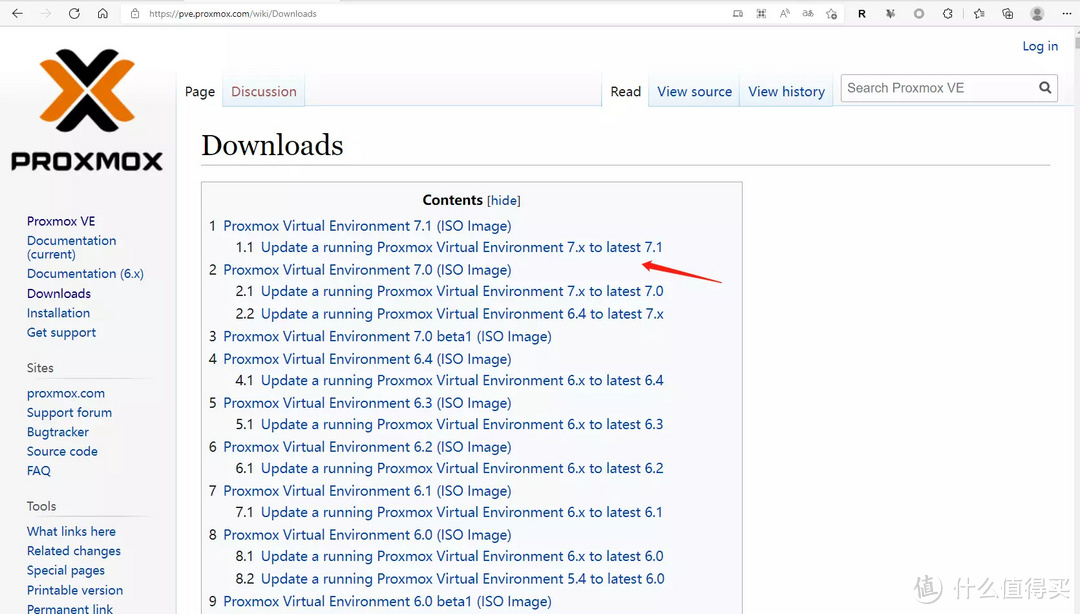The height and width of the screenshot is (614, 1080).
Task: Click the Downloads sidebar link
Action: coord(59,294)
